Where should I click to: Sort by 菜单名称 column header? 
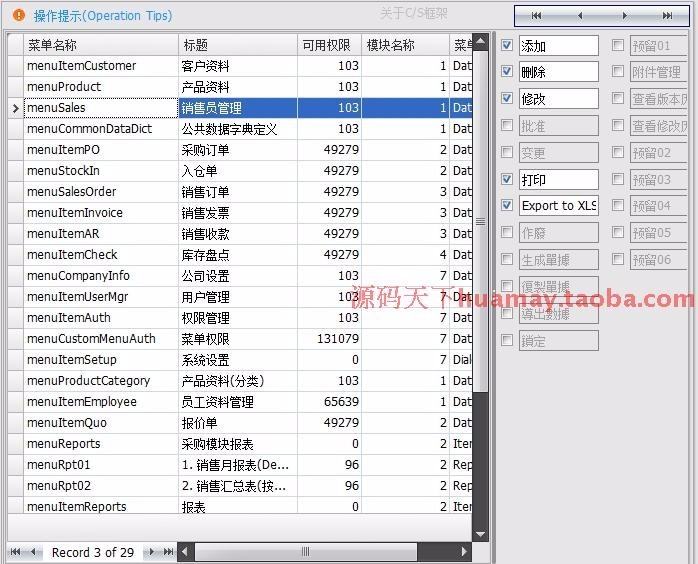(x=101, y=45)
